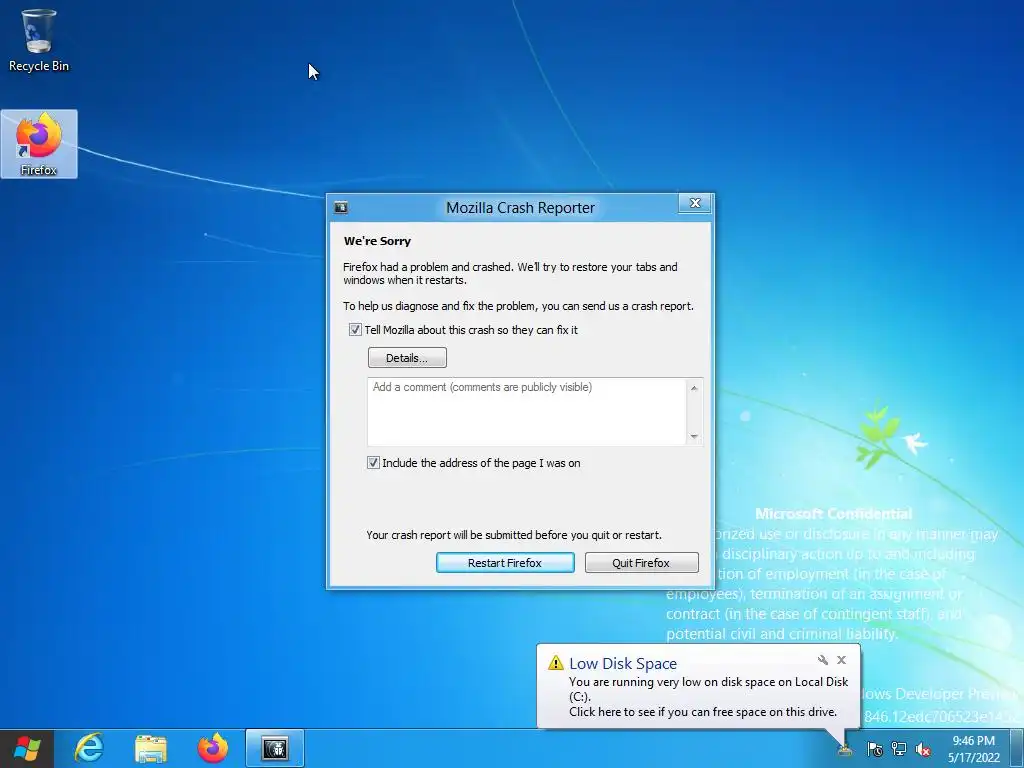The height and width of the screenshot is (768, 1024).
Task: Uncheck Tell Mozilla about this crash
Action: coord(355,330)
